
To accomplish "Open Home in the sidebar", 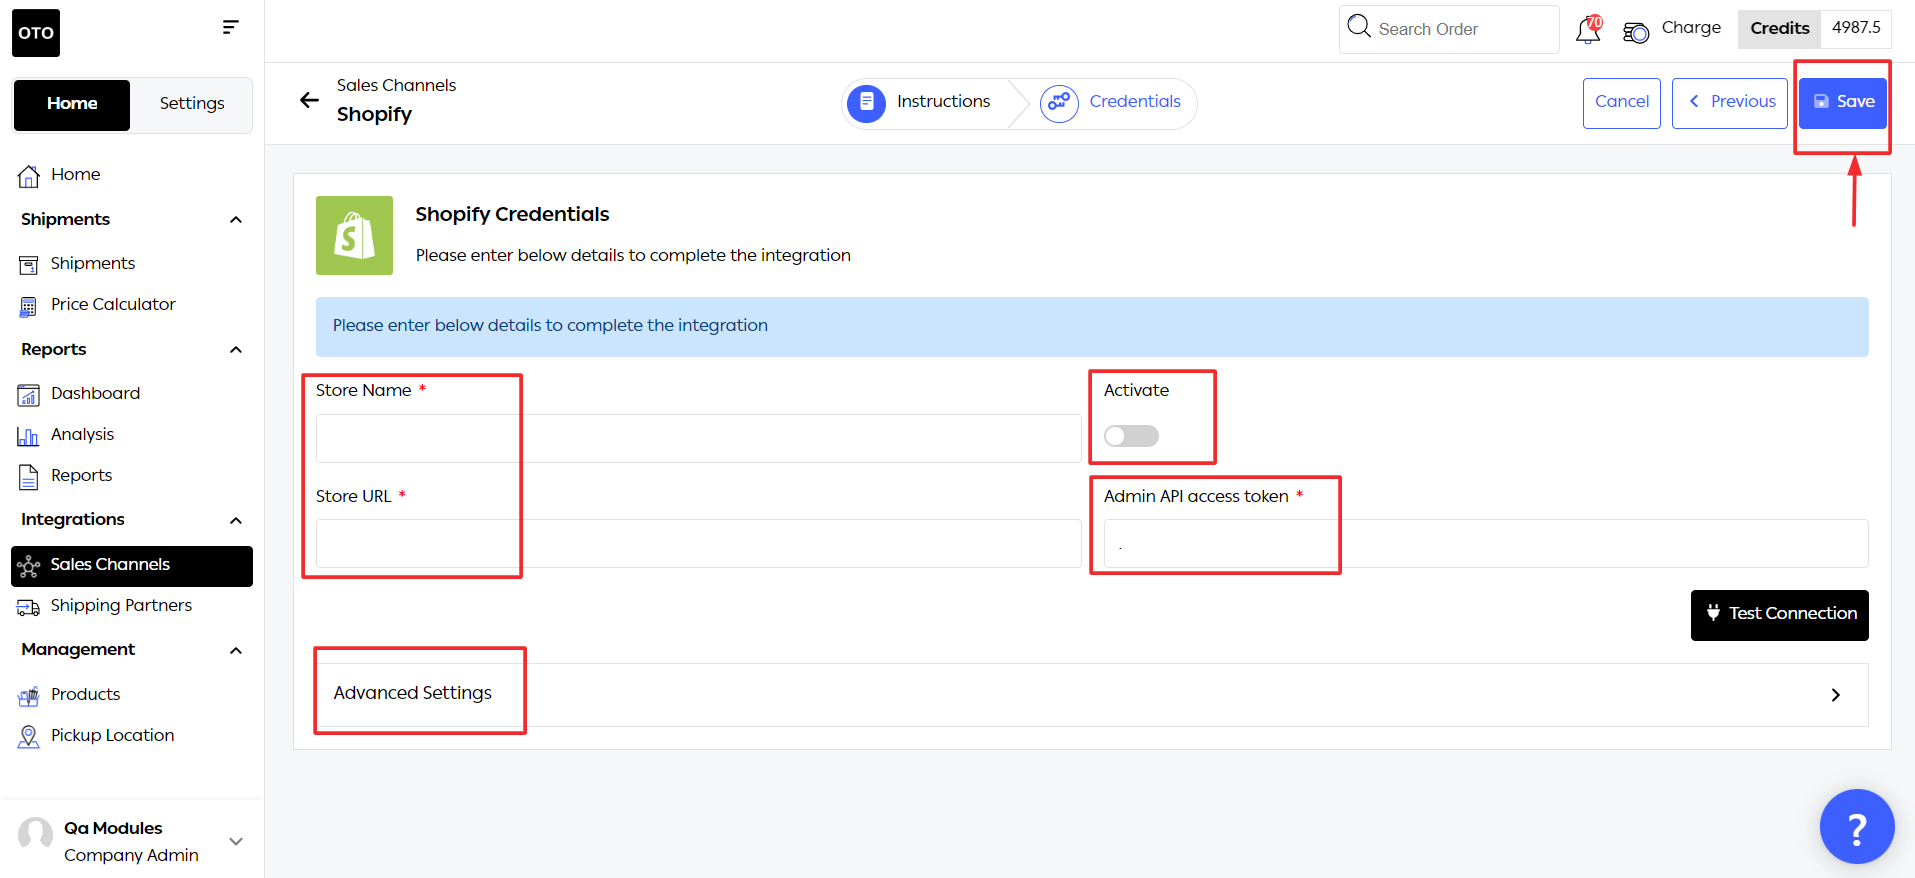I will point(75,175).
